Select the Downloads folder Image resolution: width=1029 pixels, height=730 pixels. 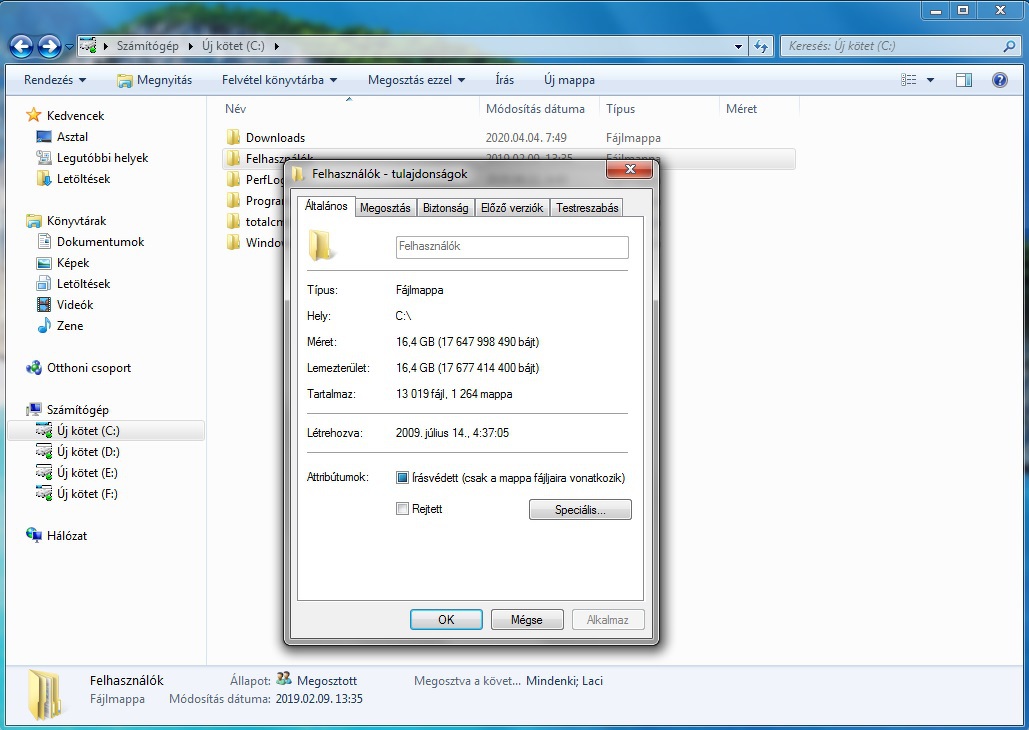point(275,138)
